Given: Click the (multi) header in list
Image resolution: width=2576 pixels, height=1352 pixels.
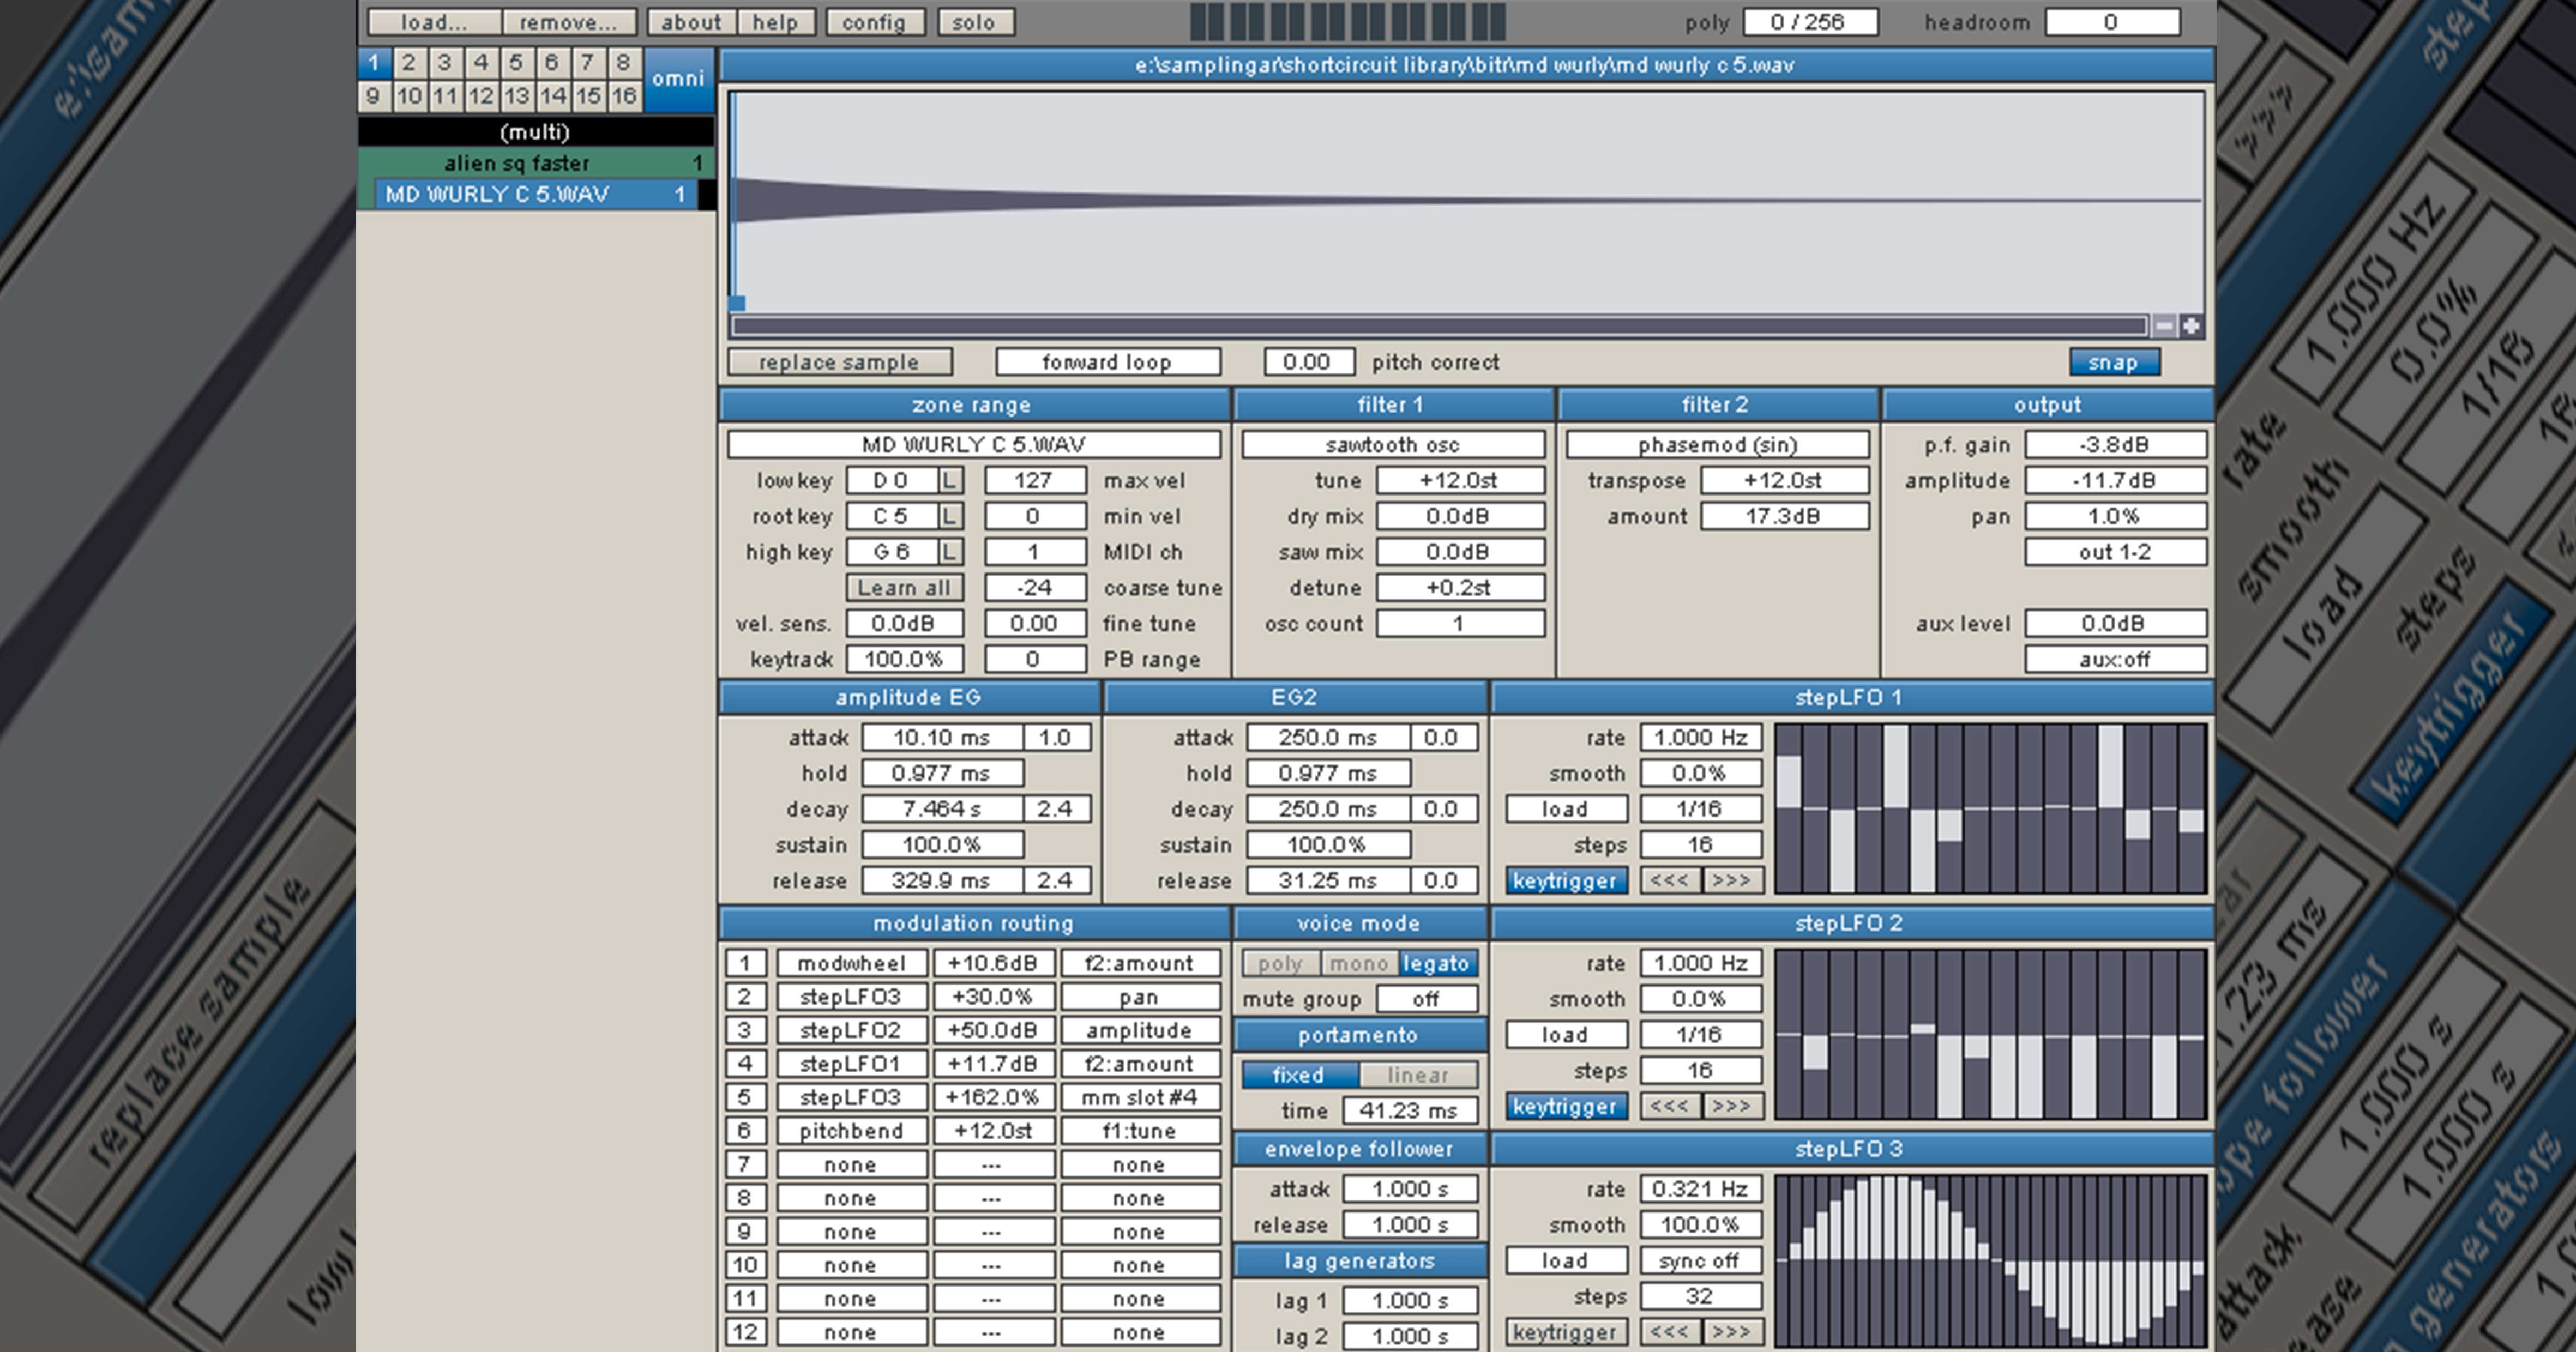Looking at the screenshot, I should tap(535, 132).
